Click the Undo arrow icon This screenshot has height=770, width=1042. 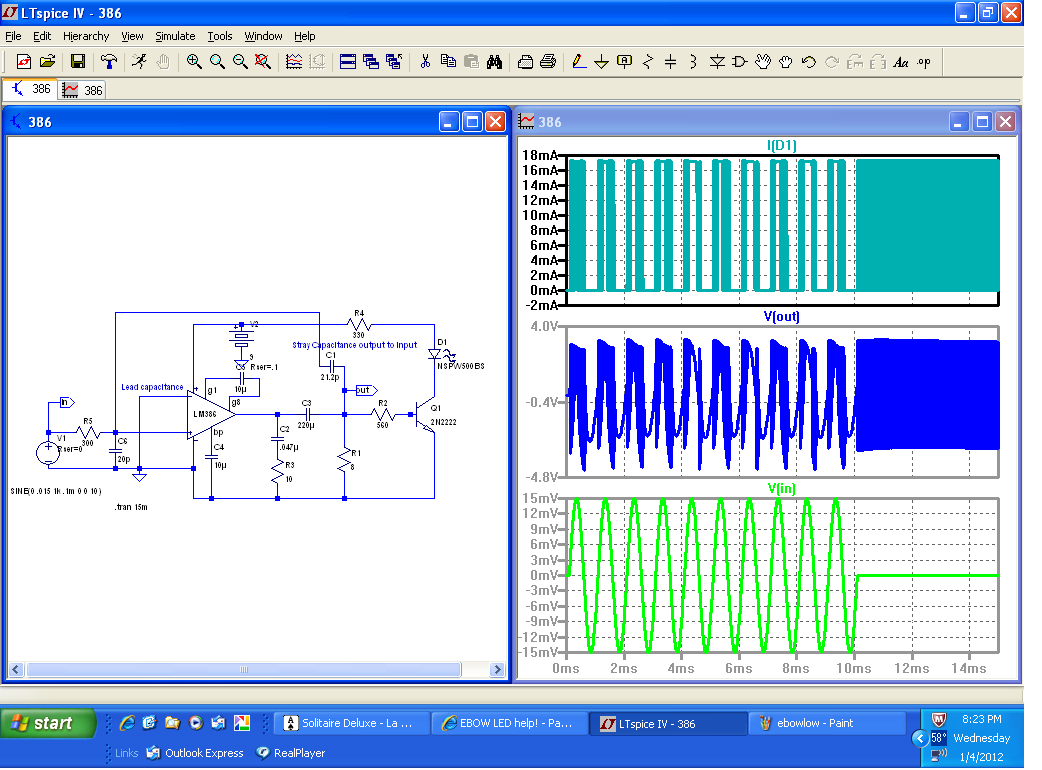pos(809,62)
